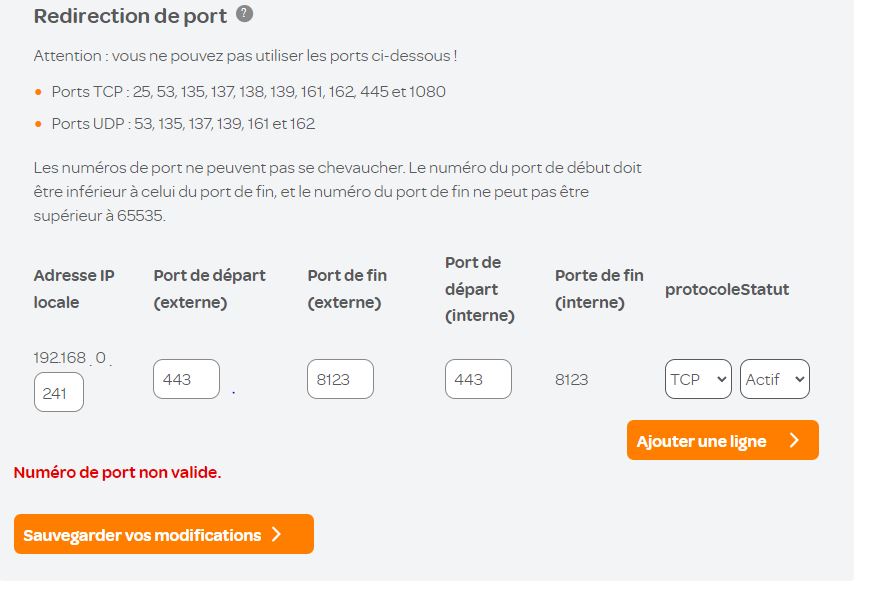Edit the internal start port field
The image size is (891, 596).
(478, 379)
